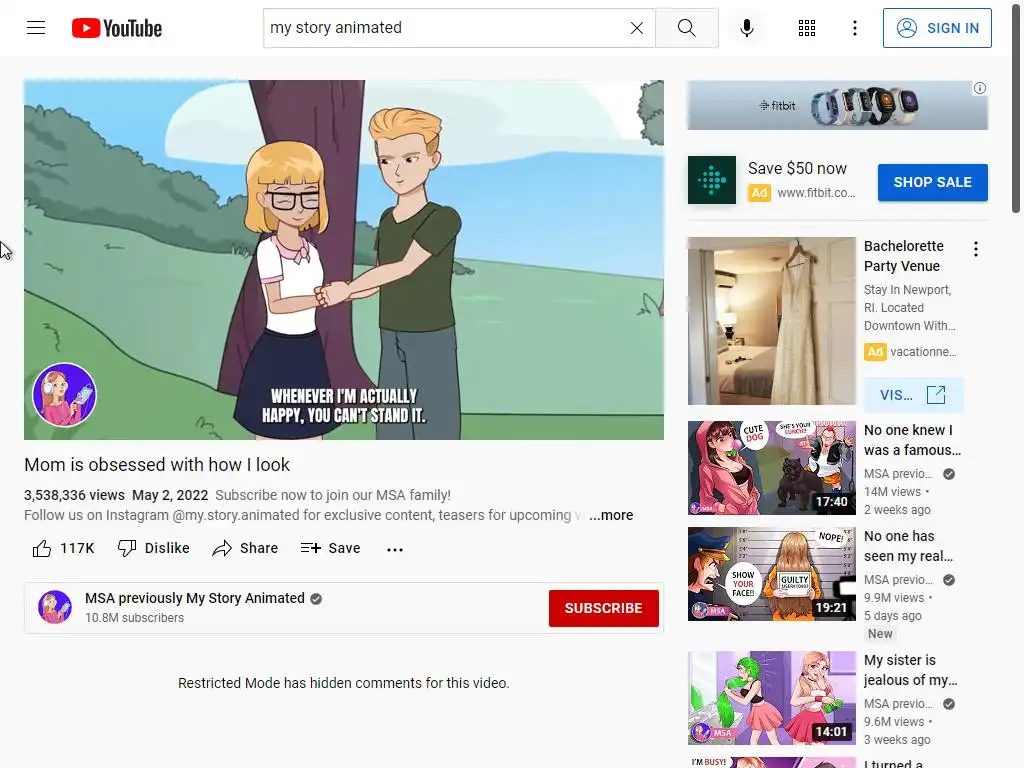Open the YouTube apps grid
Screen dimensions: 1024x768
[x=807, y=28]
